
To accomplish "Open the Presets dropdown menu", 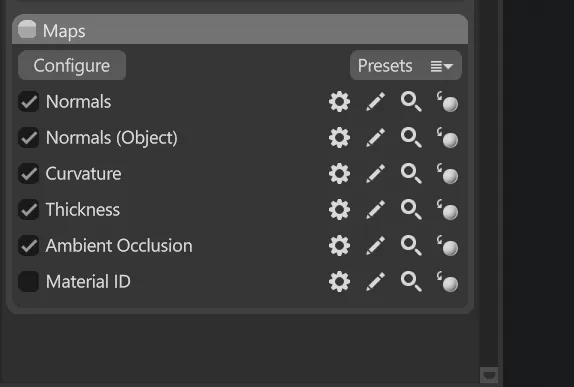I will (406, 66).
